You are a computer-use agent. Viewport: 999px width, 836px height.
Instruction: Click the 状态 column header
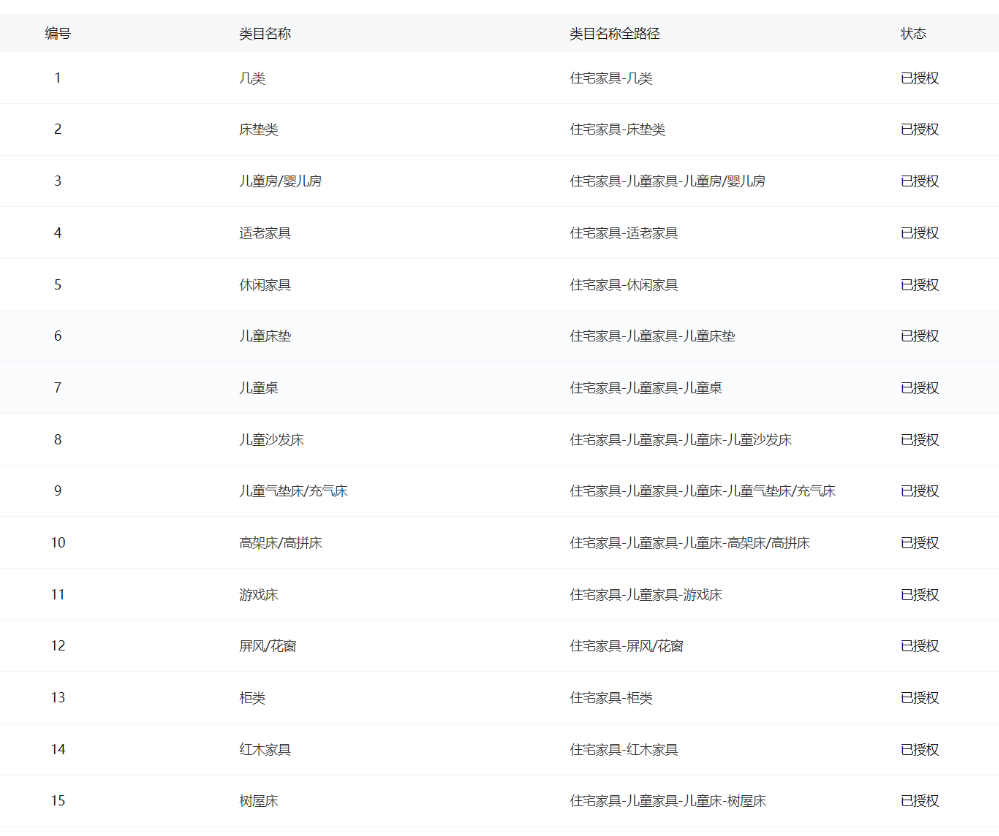pyautogui.click(x=913, y=34)
